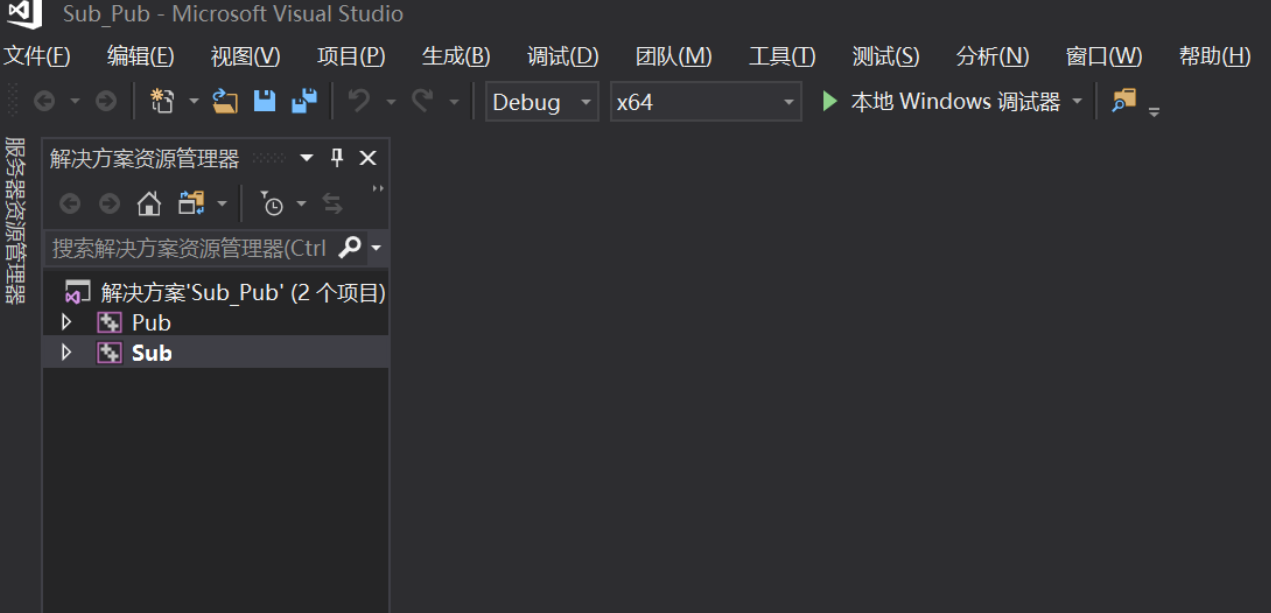This screenshot has height=613, width=1271.
Task: Click the Save All toolbar icon
Action: point(304,101)
